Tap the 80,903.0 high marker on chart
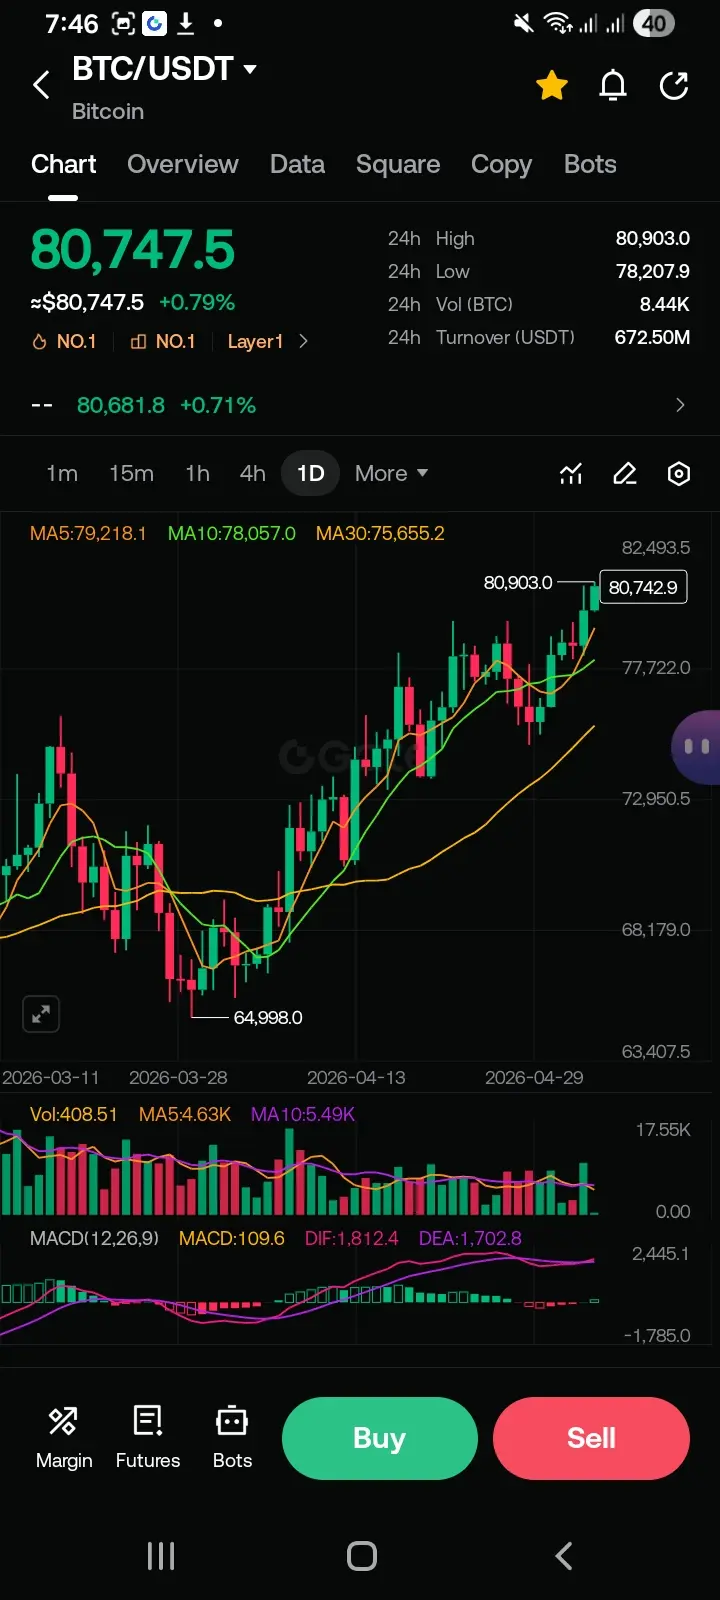The width and height of the screenshot is (720, 1600). (x=518, y=582)
